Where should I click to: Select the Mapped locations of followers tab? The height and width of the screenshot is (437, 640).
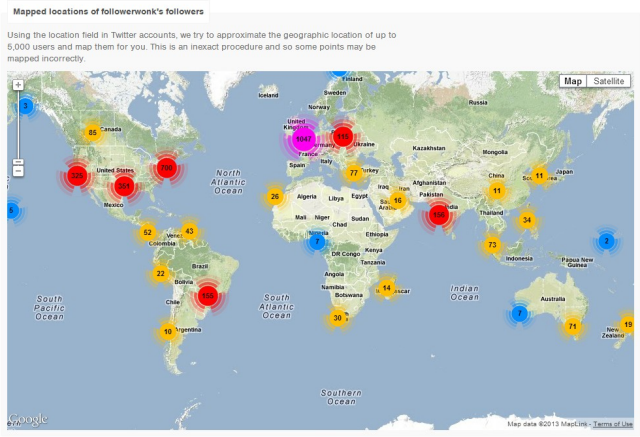point(108,11)
